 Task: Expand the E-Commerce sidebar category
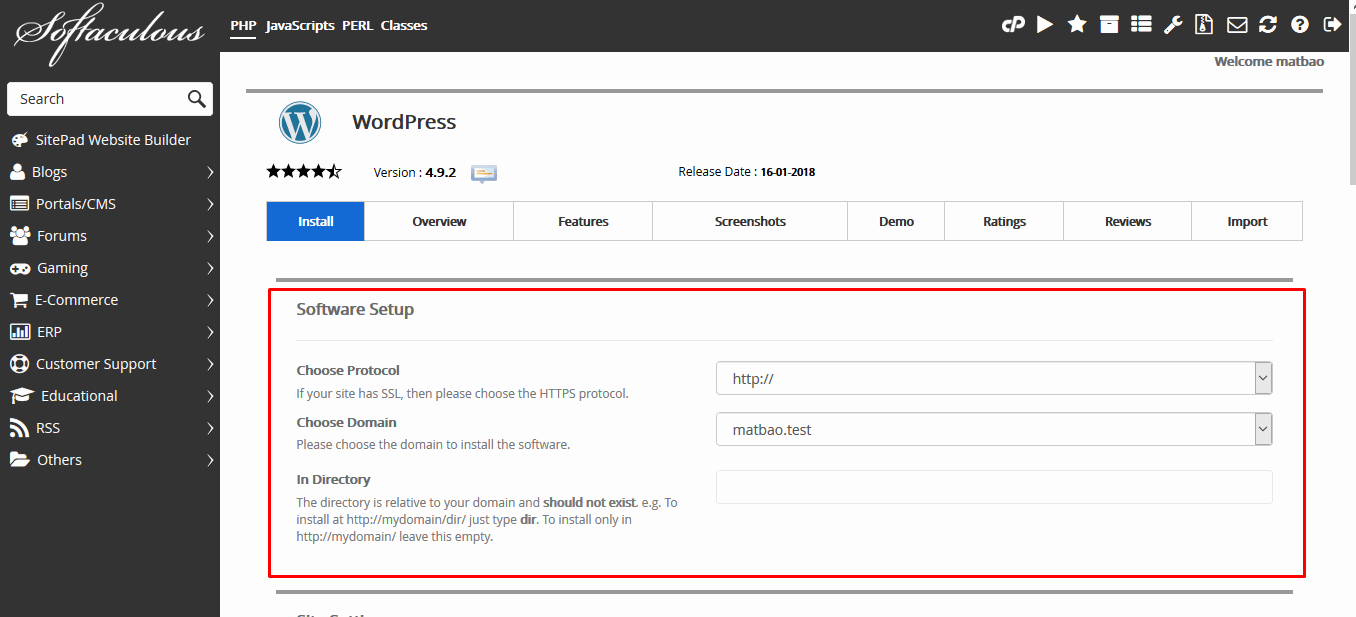pos(110,300)
